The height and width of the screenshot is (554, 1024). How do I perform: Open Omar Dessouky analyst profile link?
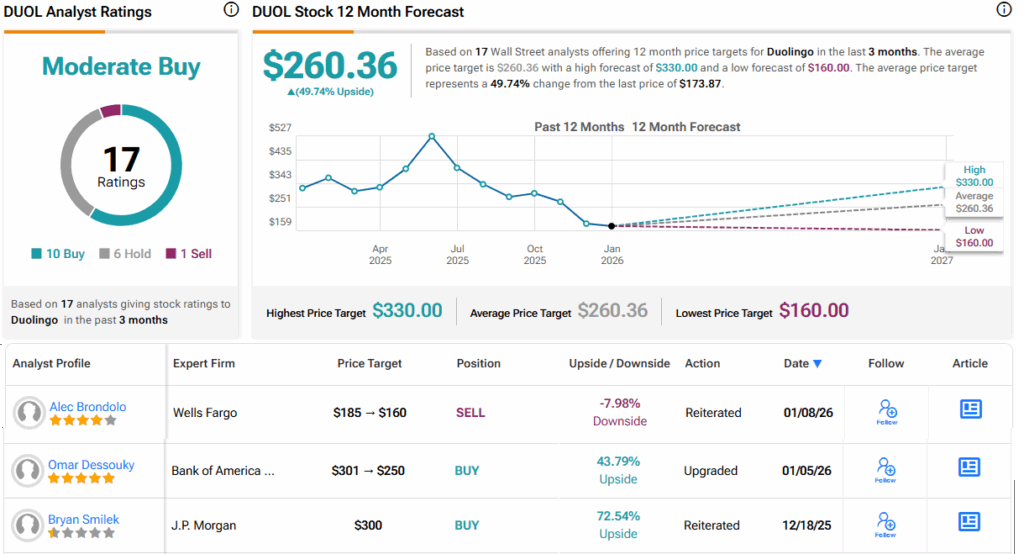point(92,465)
